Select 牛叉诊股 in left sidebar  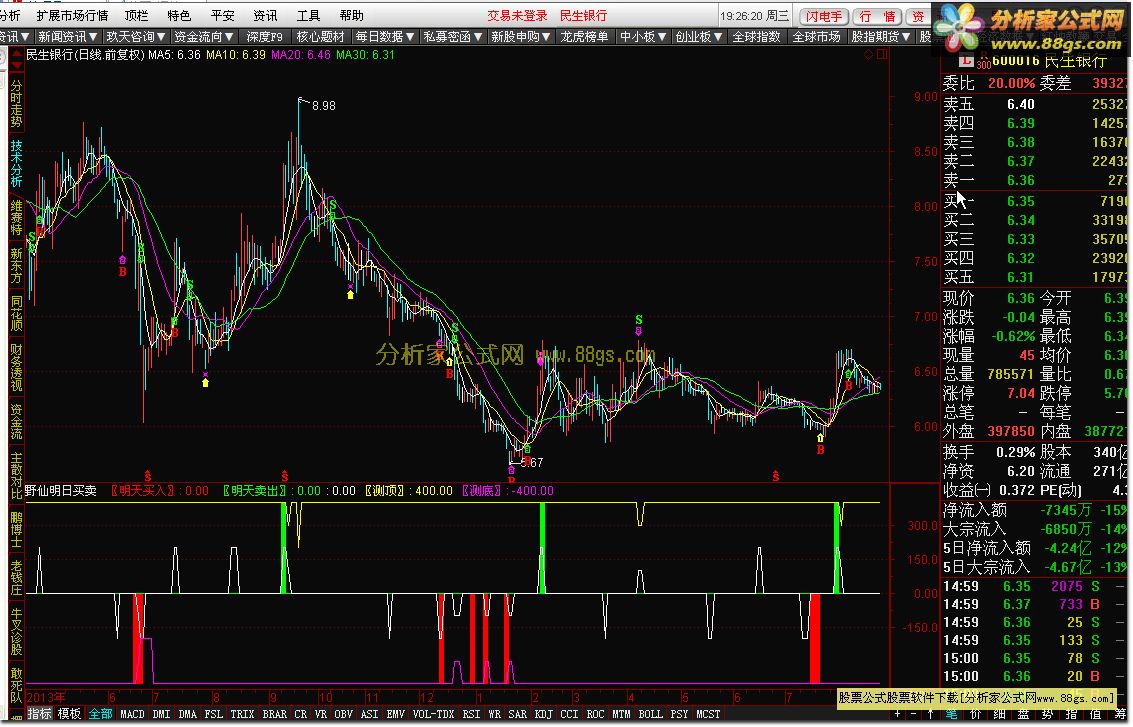(x=16, y=631)
